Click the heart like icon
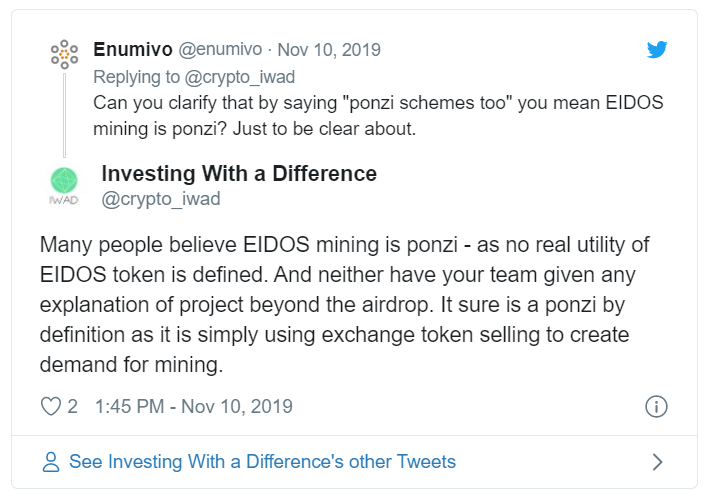This screenshot has height=502, width=710. 51,406
